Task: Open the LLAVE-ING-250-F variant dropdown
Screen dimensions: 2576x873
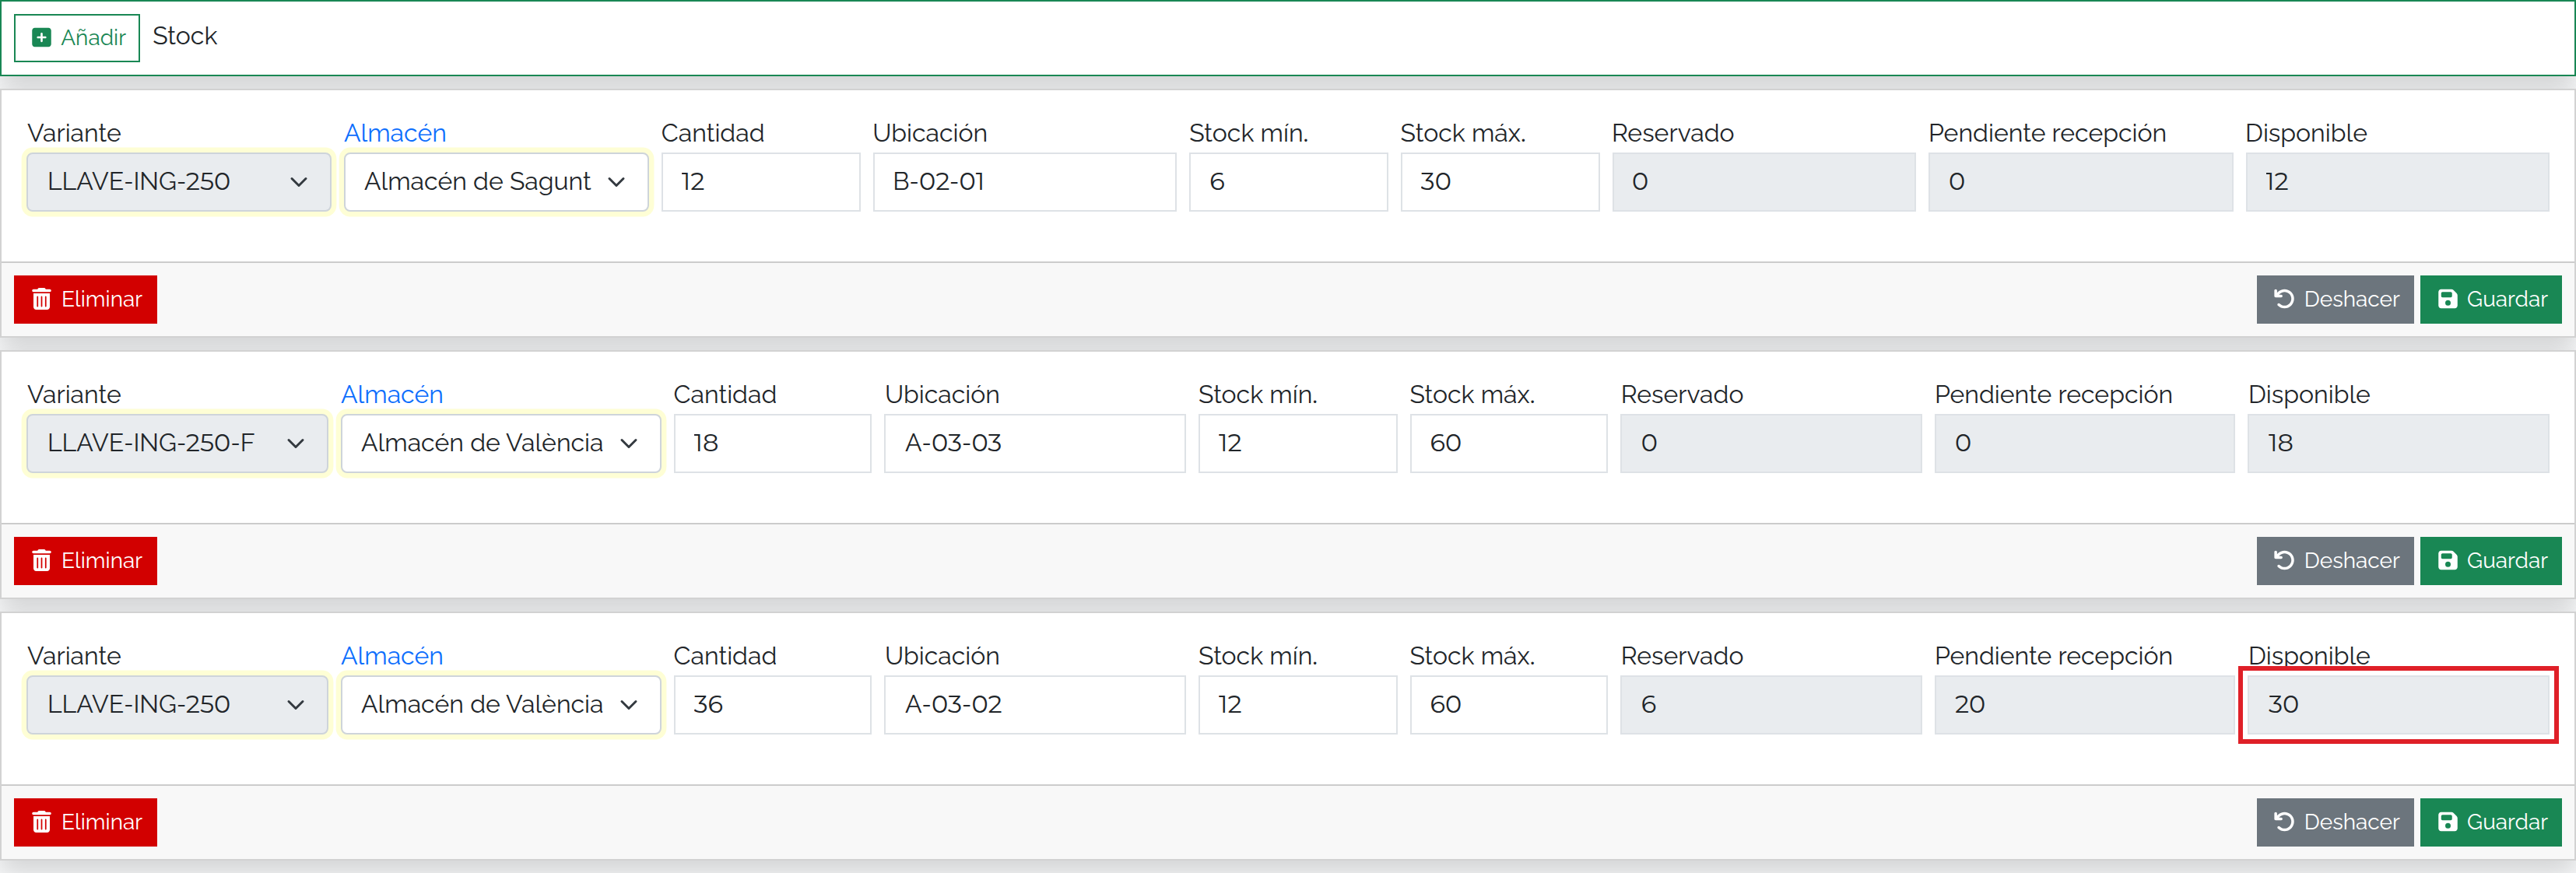Action: point(177,443)
